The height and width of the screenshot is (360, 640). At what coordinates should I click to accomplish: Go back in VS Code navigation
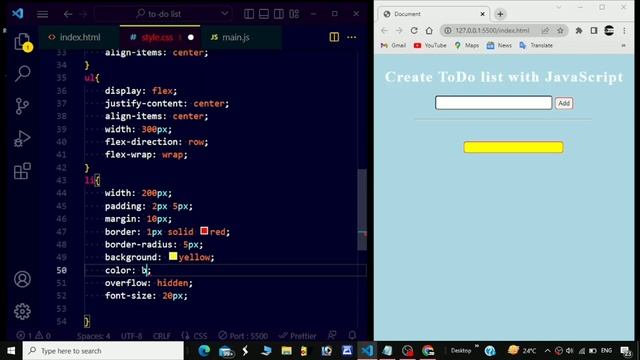point(68,14)
